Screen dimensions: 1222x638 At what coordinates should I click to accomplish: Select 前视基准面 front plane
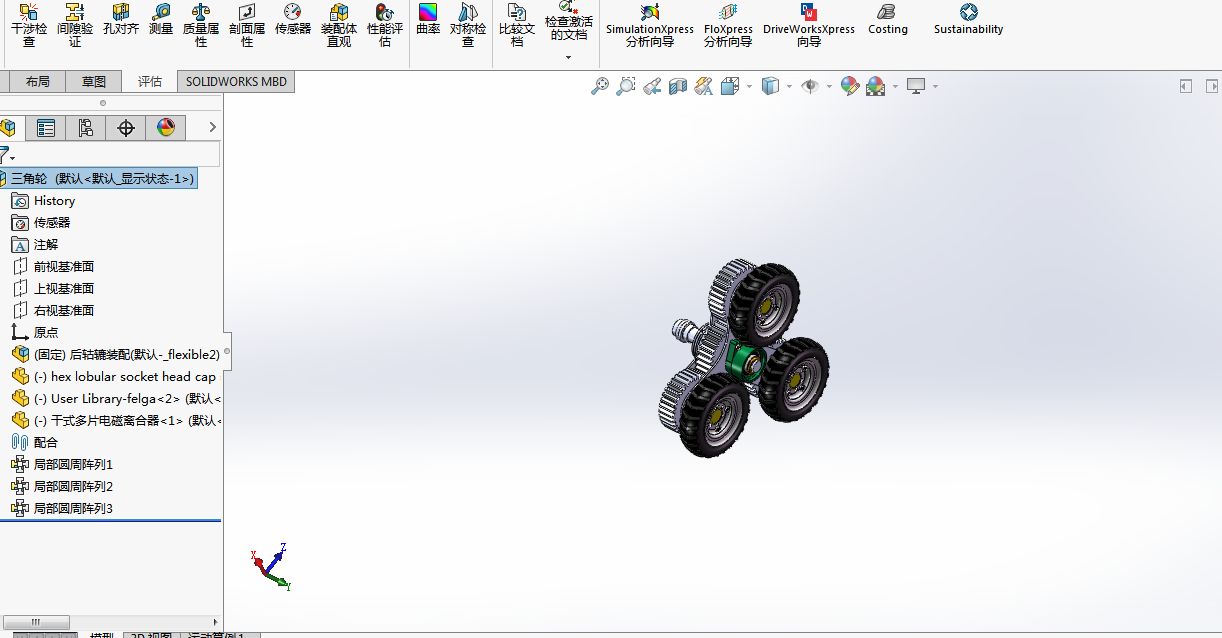(x=53, y=267)
